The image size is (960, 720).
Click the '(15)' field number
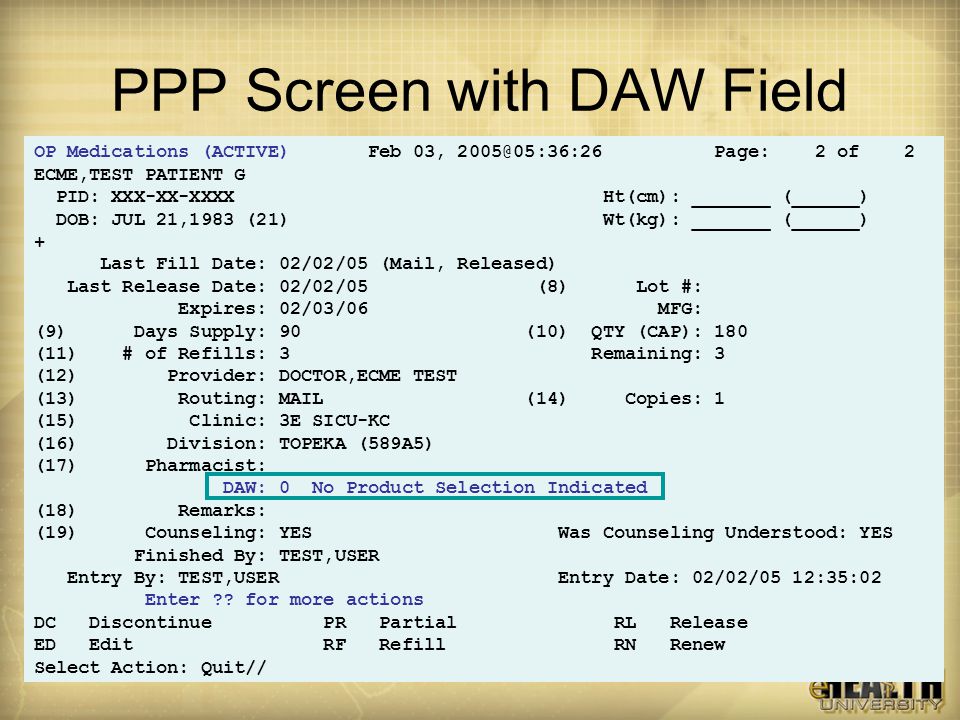click(x=56, y=421)
